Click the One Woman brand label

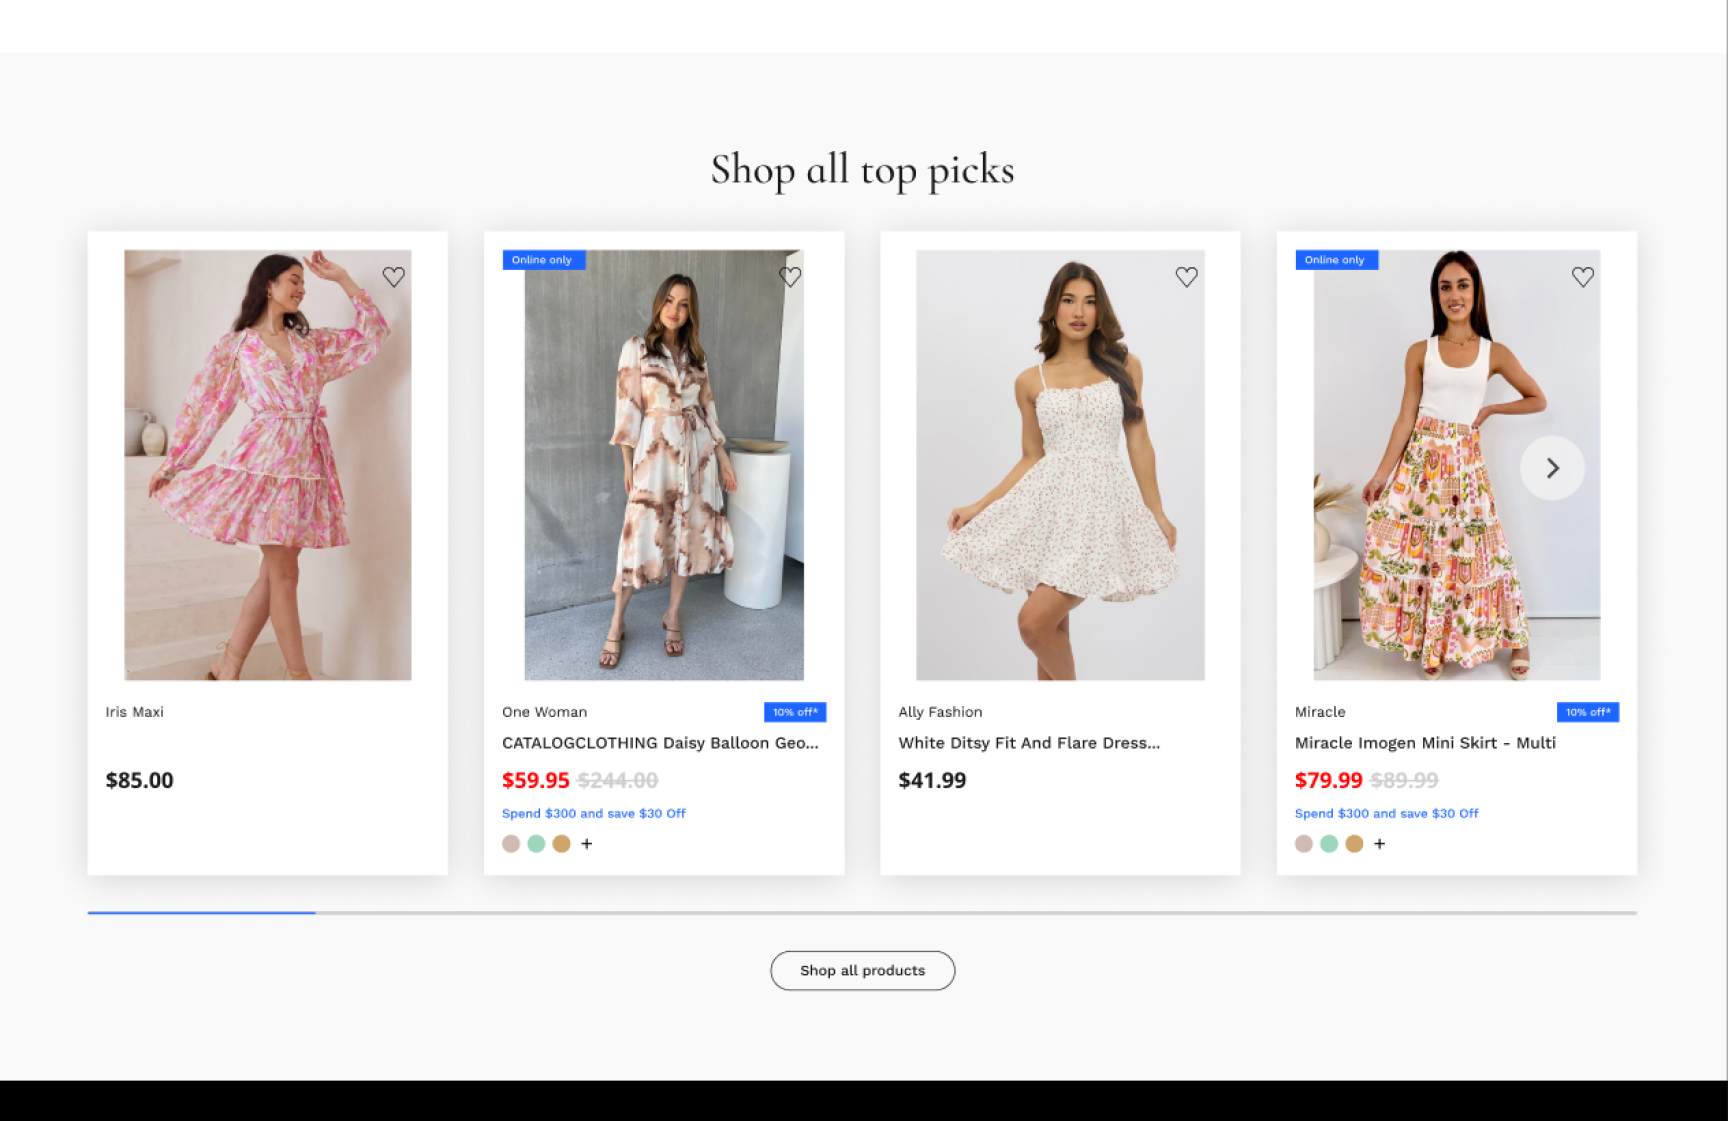coord(545,712)
